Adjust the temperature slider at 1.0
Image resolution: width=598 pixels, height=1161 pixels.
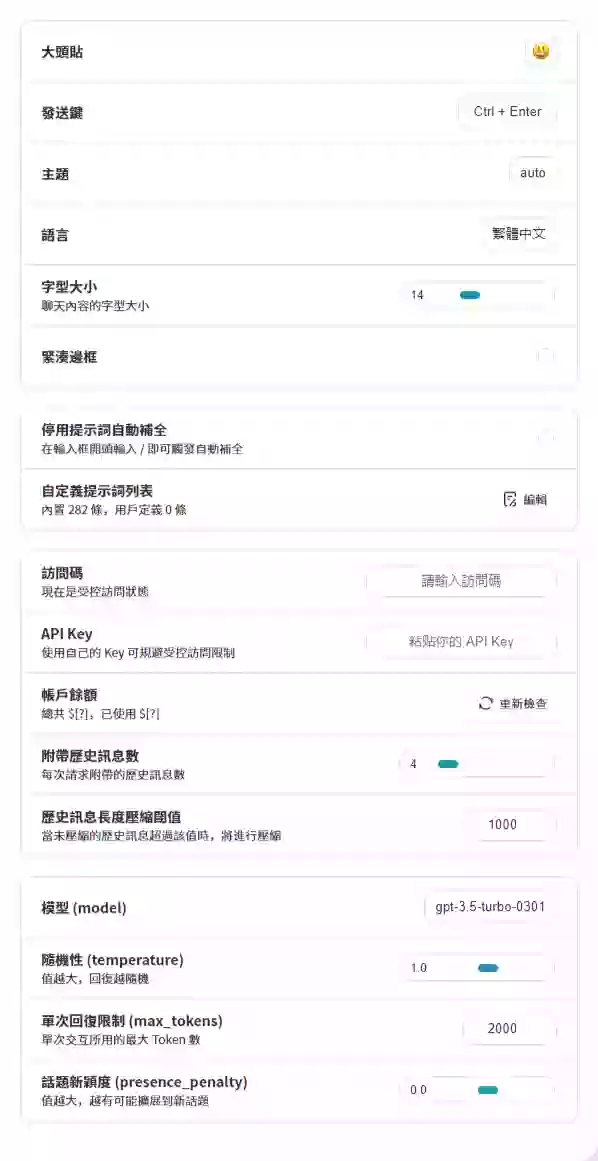click(477, 968)
